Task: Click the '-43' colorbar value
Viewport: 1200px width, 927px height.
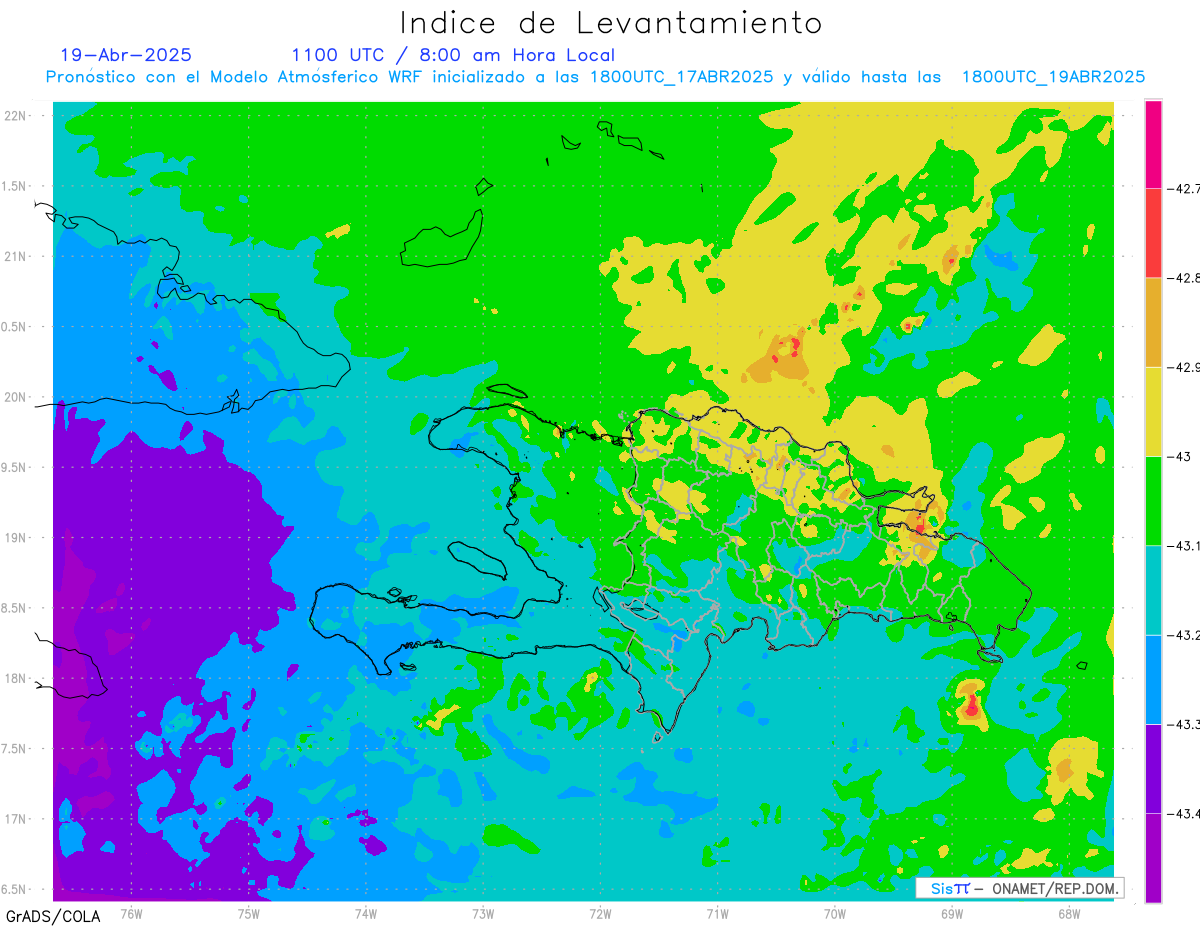Action: coord(1178,456)
